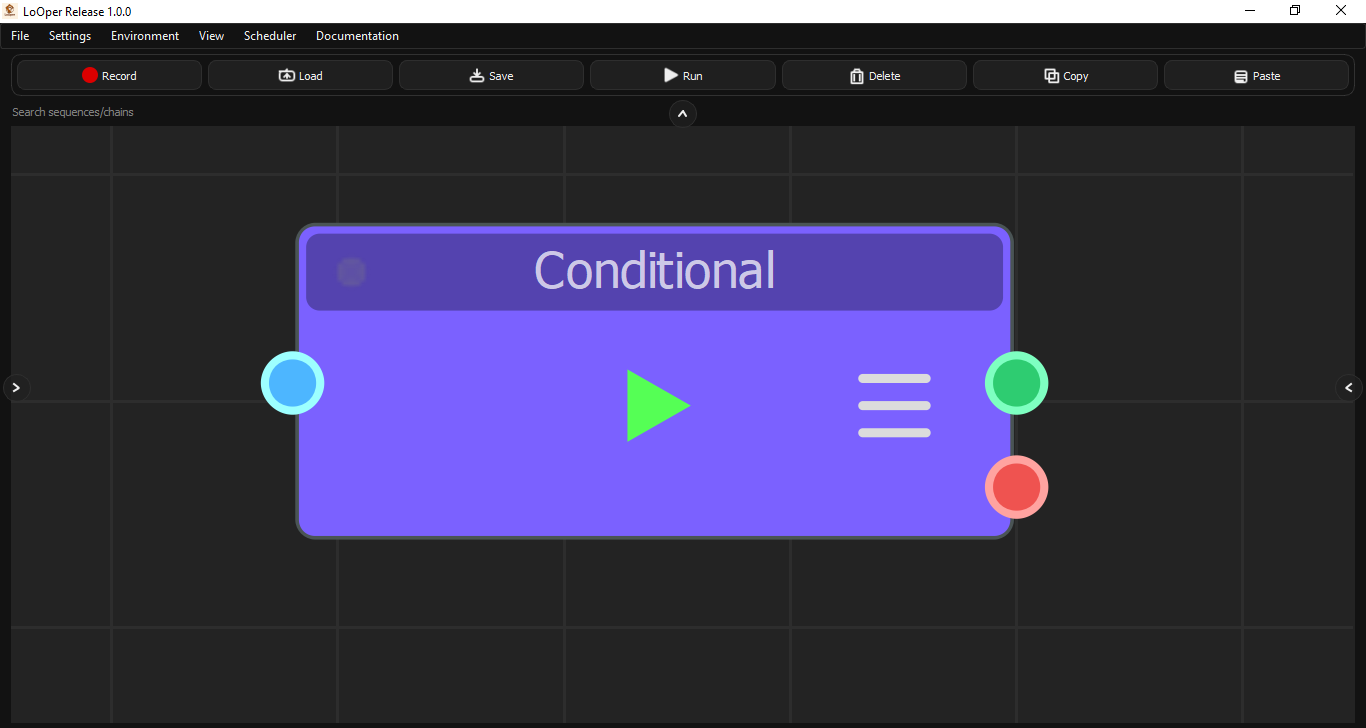Click the LoOper application icon in titlebar
The height and width of the screenshot is (728, 1366).
coord(9,10)
